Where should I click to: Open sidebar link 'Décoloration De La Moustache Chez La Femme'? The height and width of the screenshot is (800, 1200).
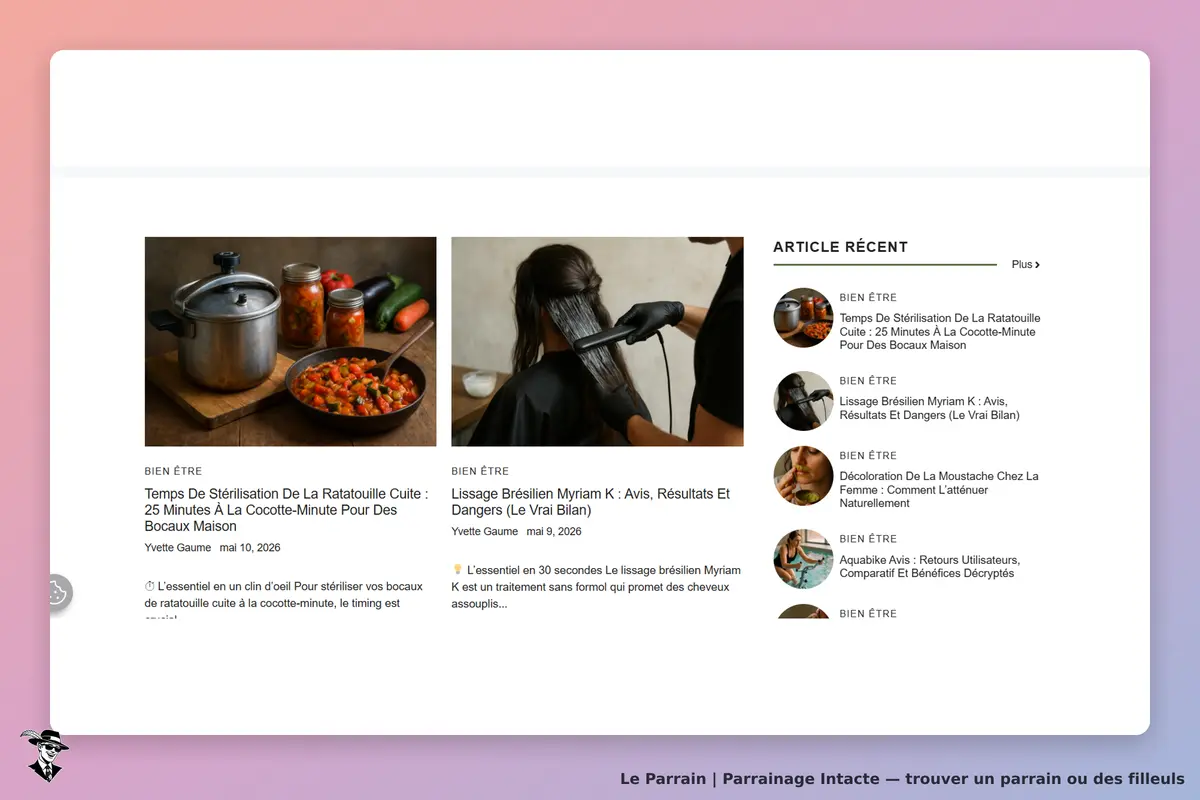939,490
